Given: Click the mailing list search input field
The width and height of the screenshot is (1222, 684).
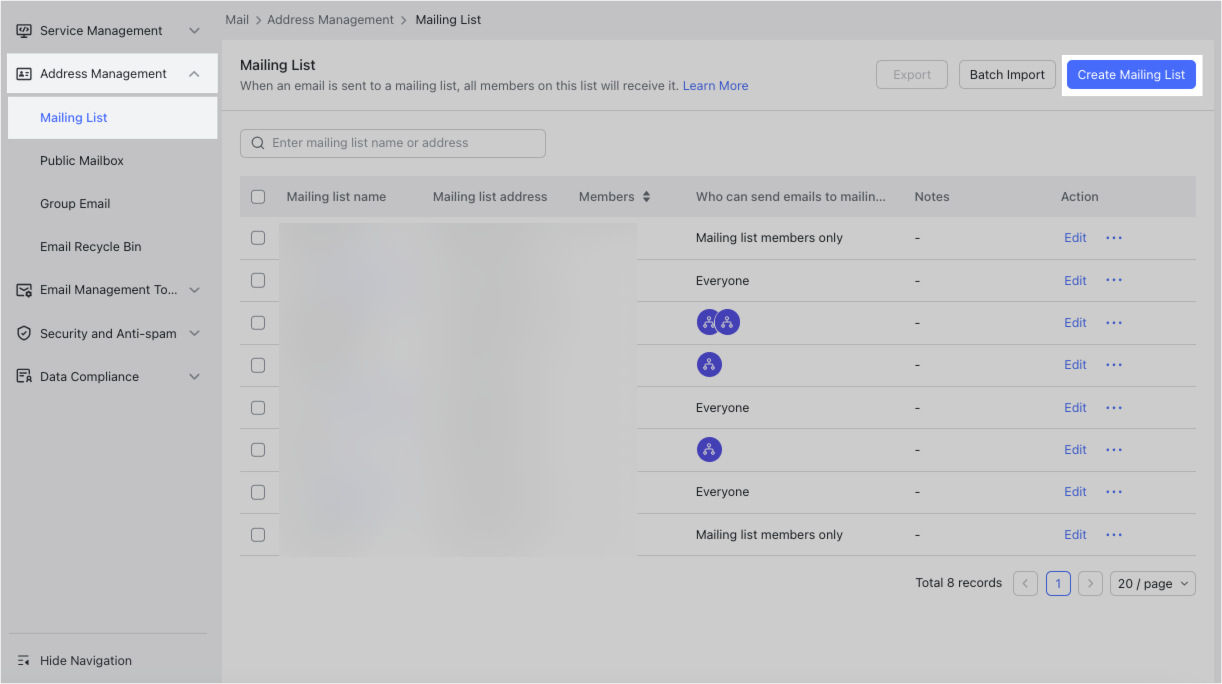Looking at the screenshot, I should [x=400, y=143].
